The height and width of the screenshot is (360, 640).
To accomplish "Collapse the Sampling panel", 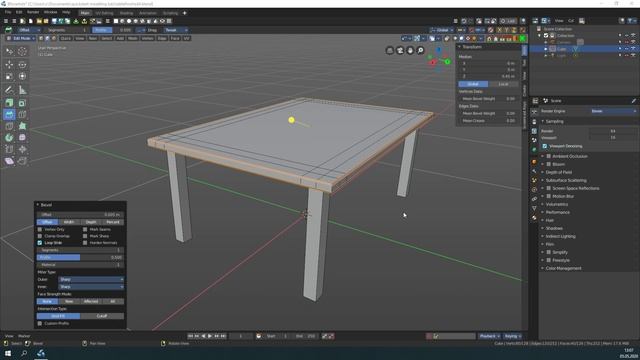I will click(554, 121).
